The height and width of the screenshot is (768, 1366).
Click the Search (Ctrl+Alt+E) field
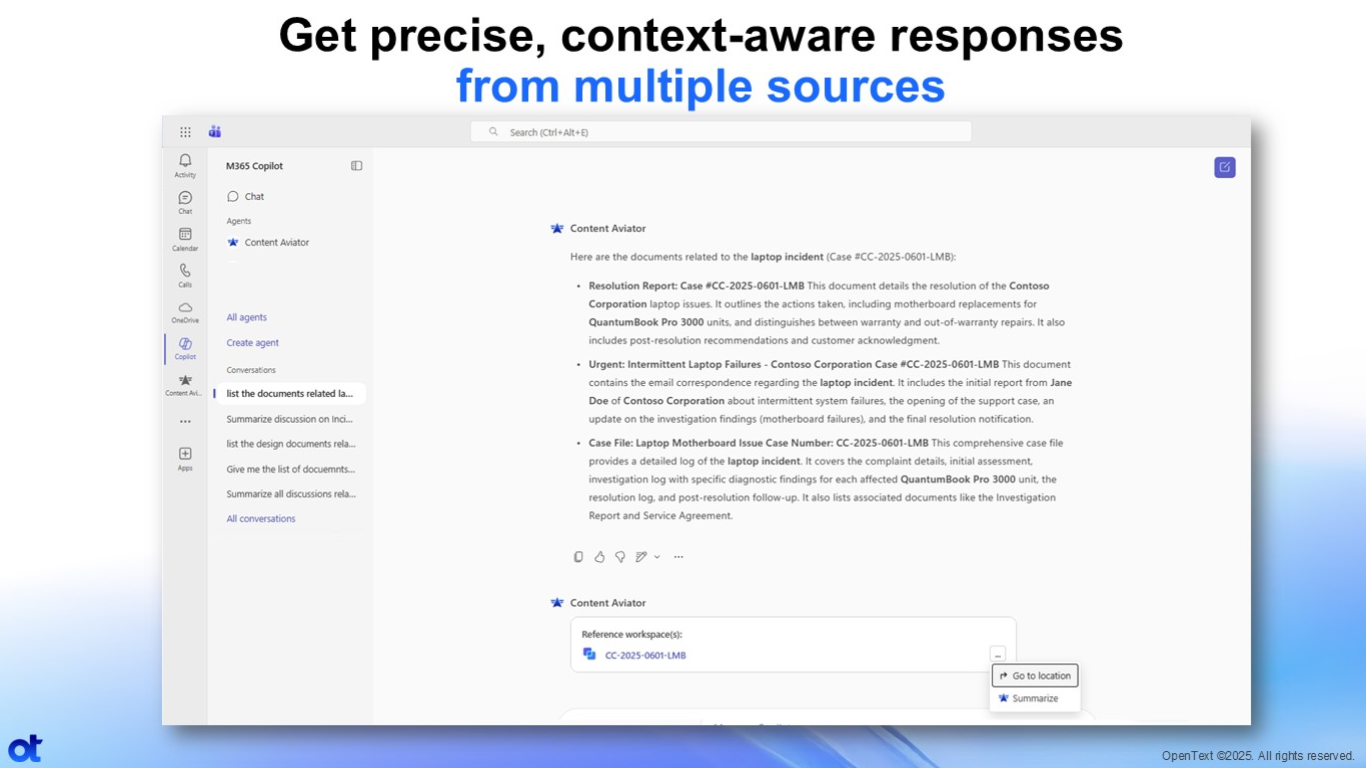point(721,132)
